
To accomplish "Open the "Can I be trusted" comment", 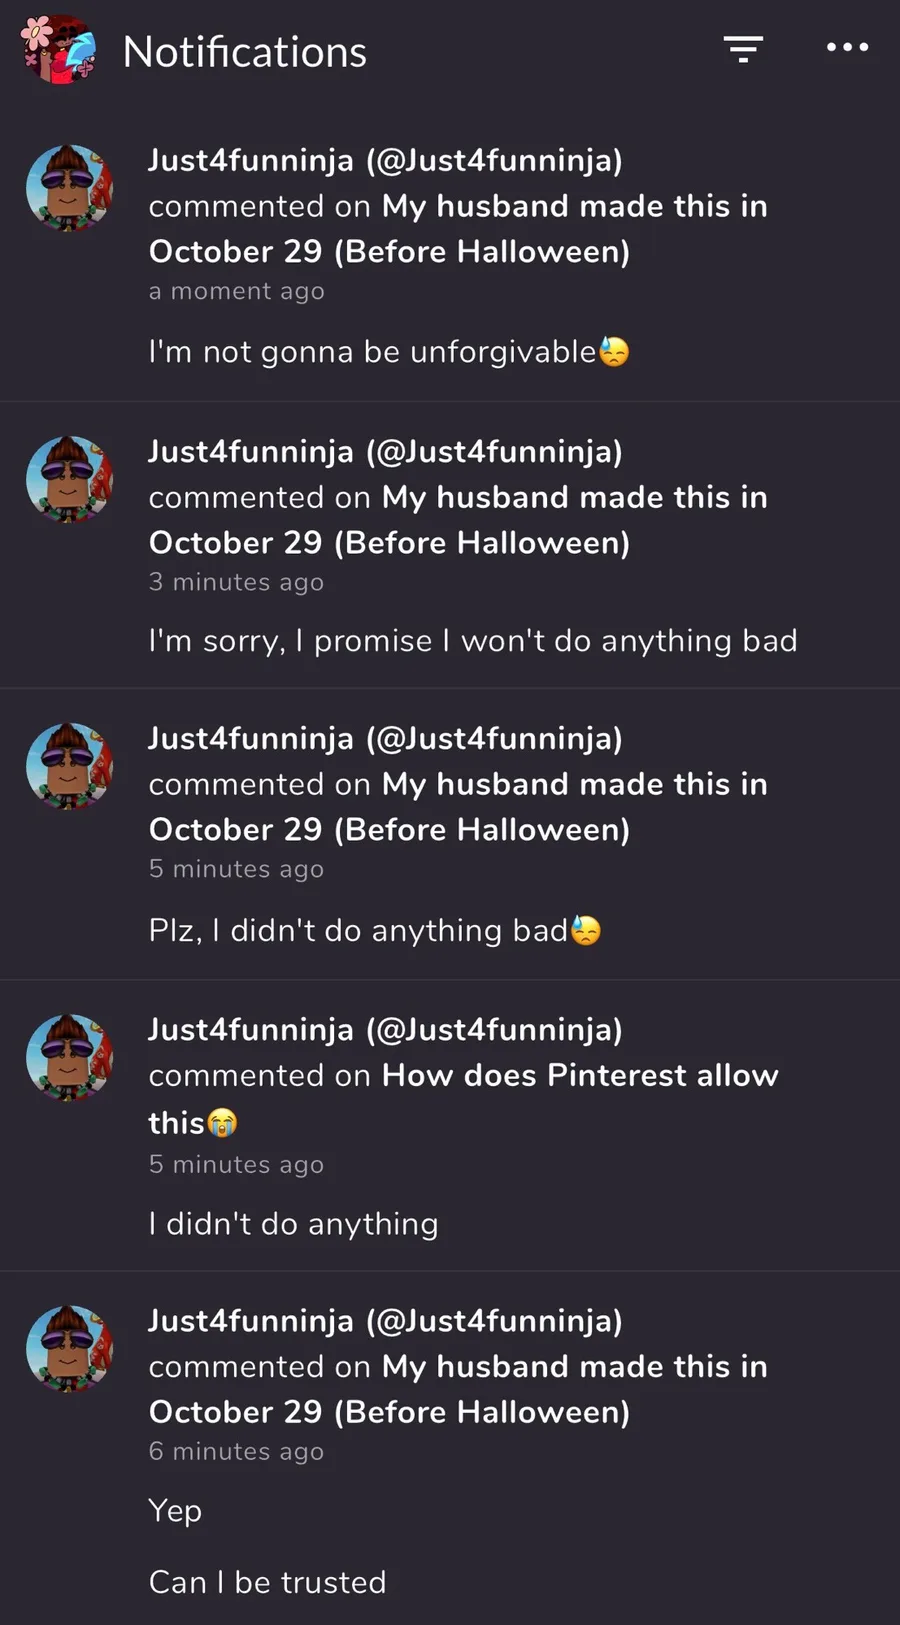I will pos(267,1582).
